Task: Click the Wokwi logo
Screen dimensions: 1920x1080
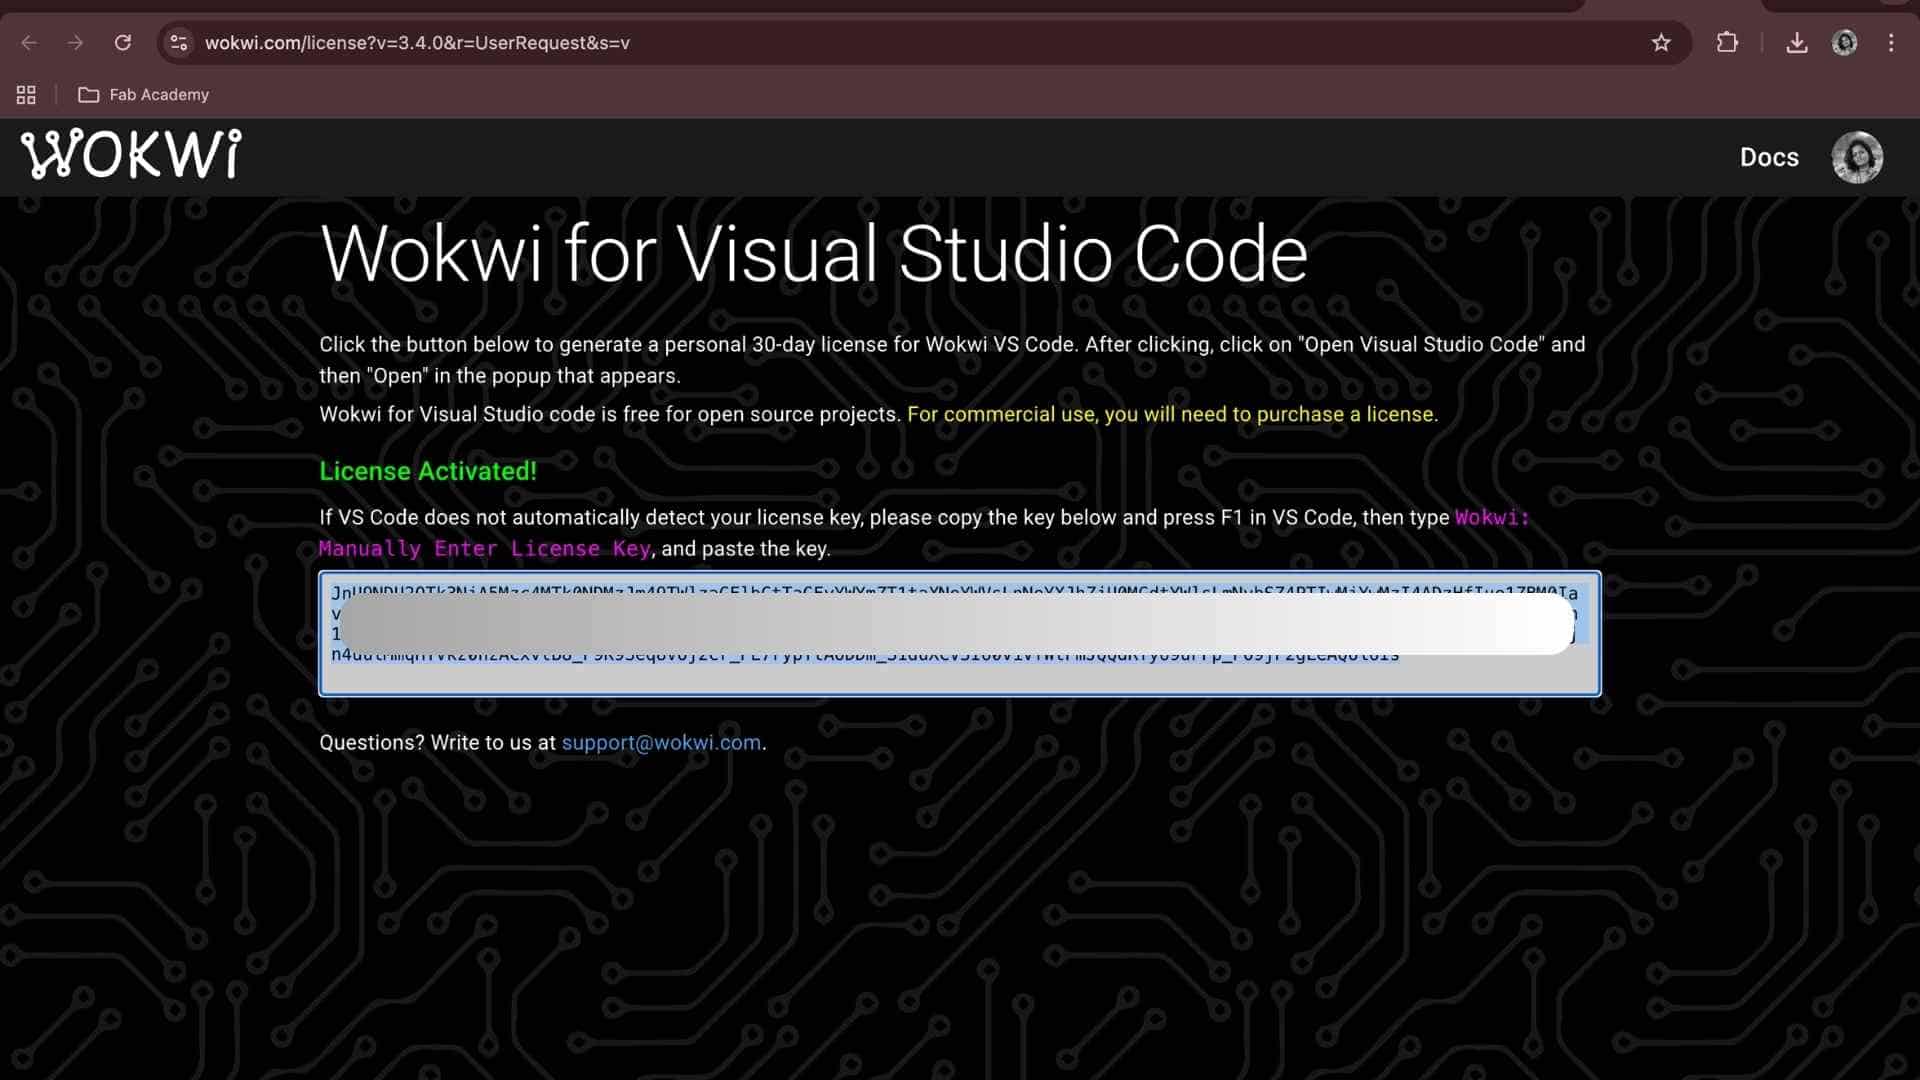Action: (131, 155)
